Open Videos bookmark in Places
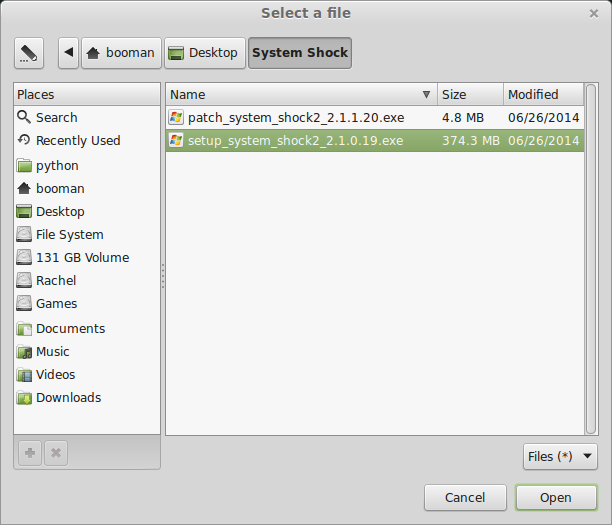 tap(87, 375)
